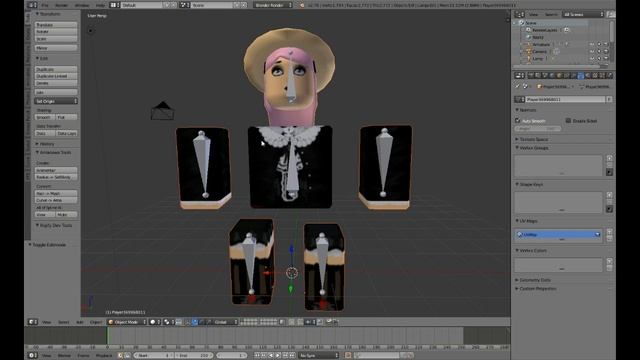The width and height of the screenshot is (640, 360).
Task: Open the UVMap options dropdown arrow
Action: 598,235
